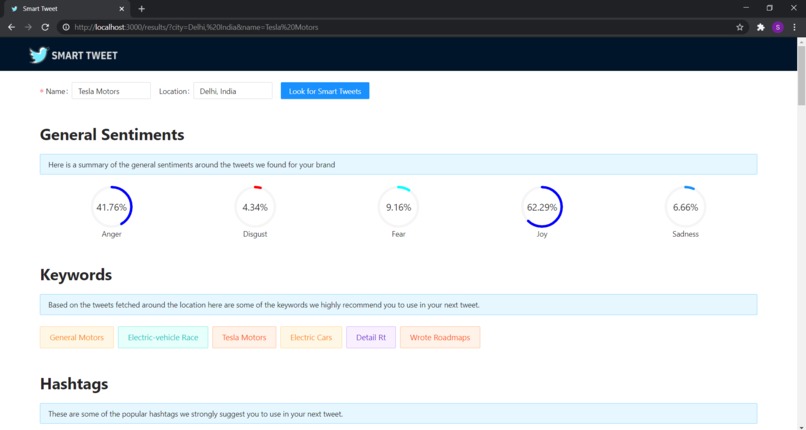Bookmark this page with the star icon
Viewport: 806px width, 430px height.
pos(740,27)
